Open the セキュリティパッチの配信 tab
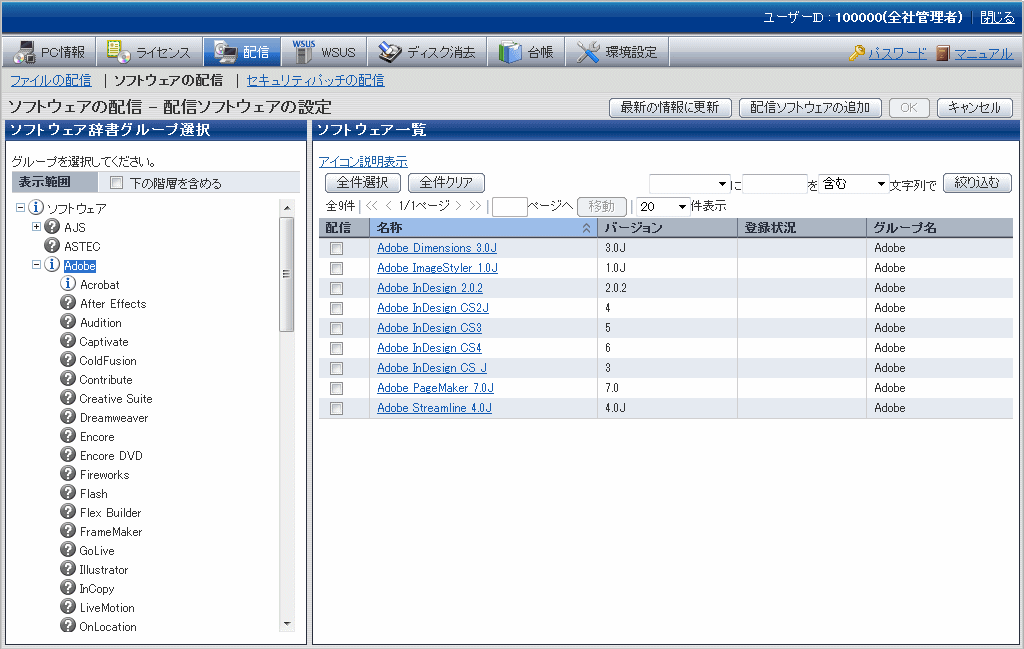This screenshot has height=649, width=1024. pos(315,80)
